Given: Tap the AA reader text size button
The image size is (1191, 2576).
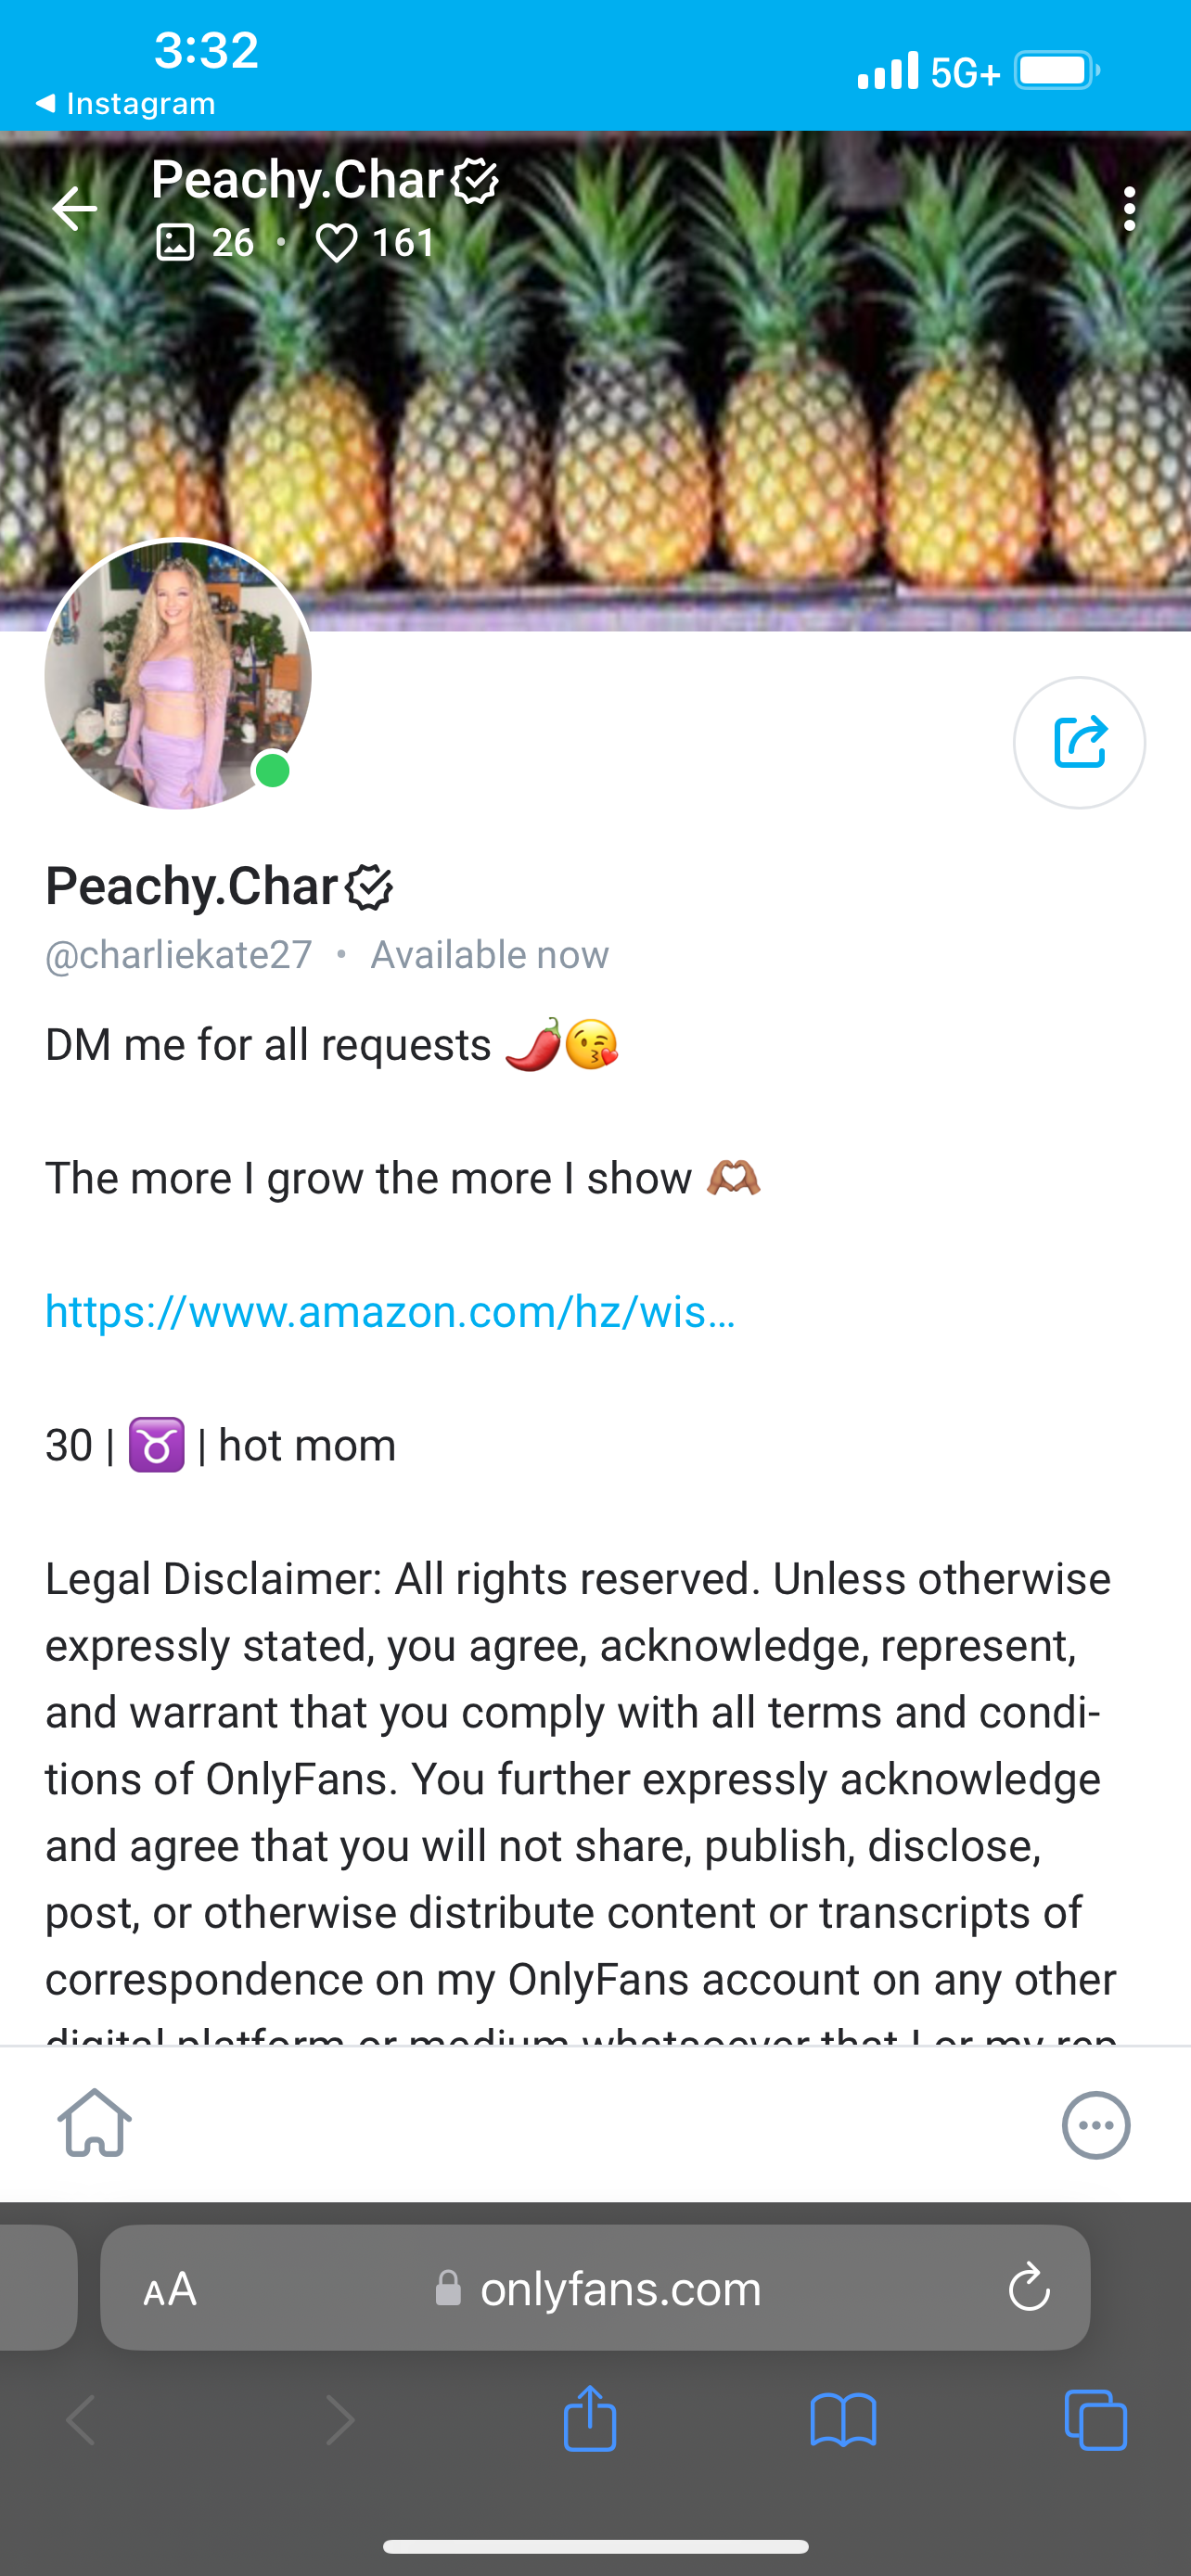Looking at the screenshot, I should pos(170,2289).
